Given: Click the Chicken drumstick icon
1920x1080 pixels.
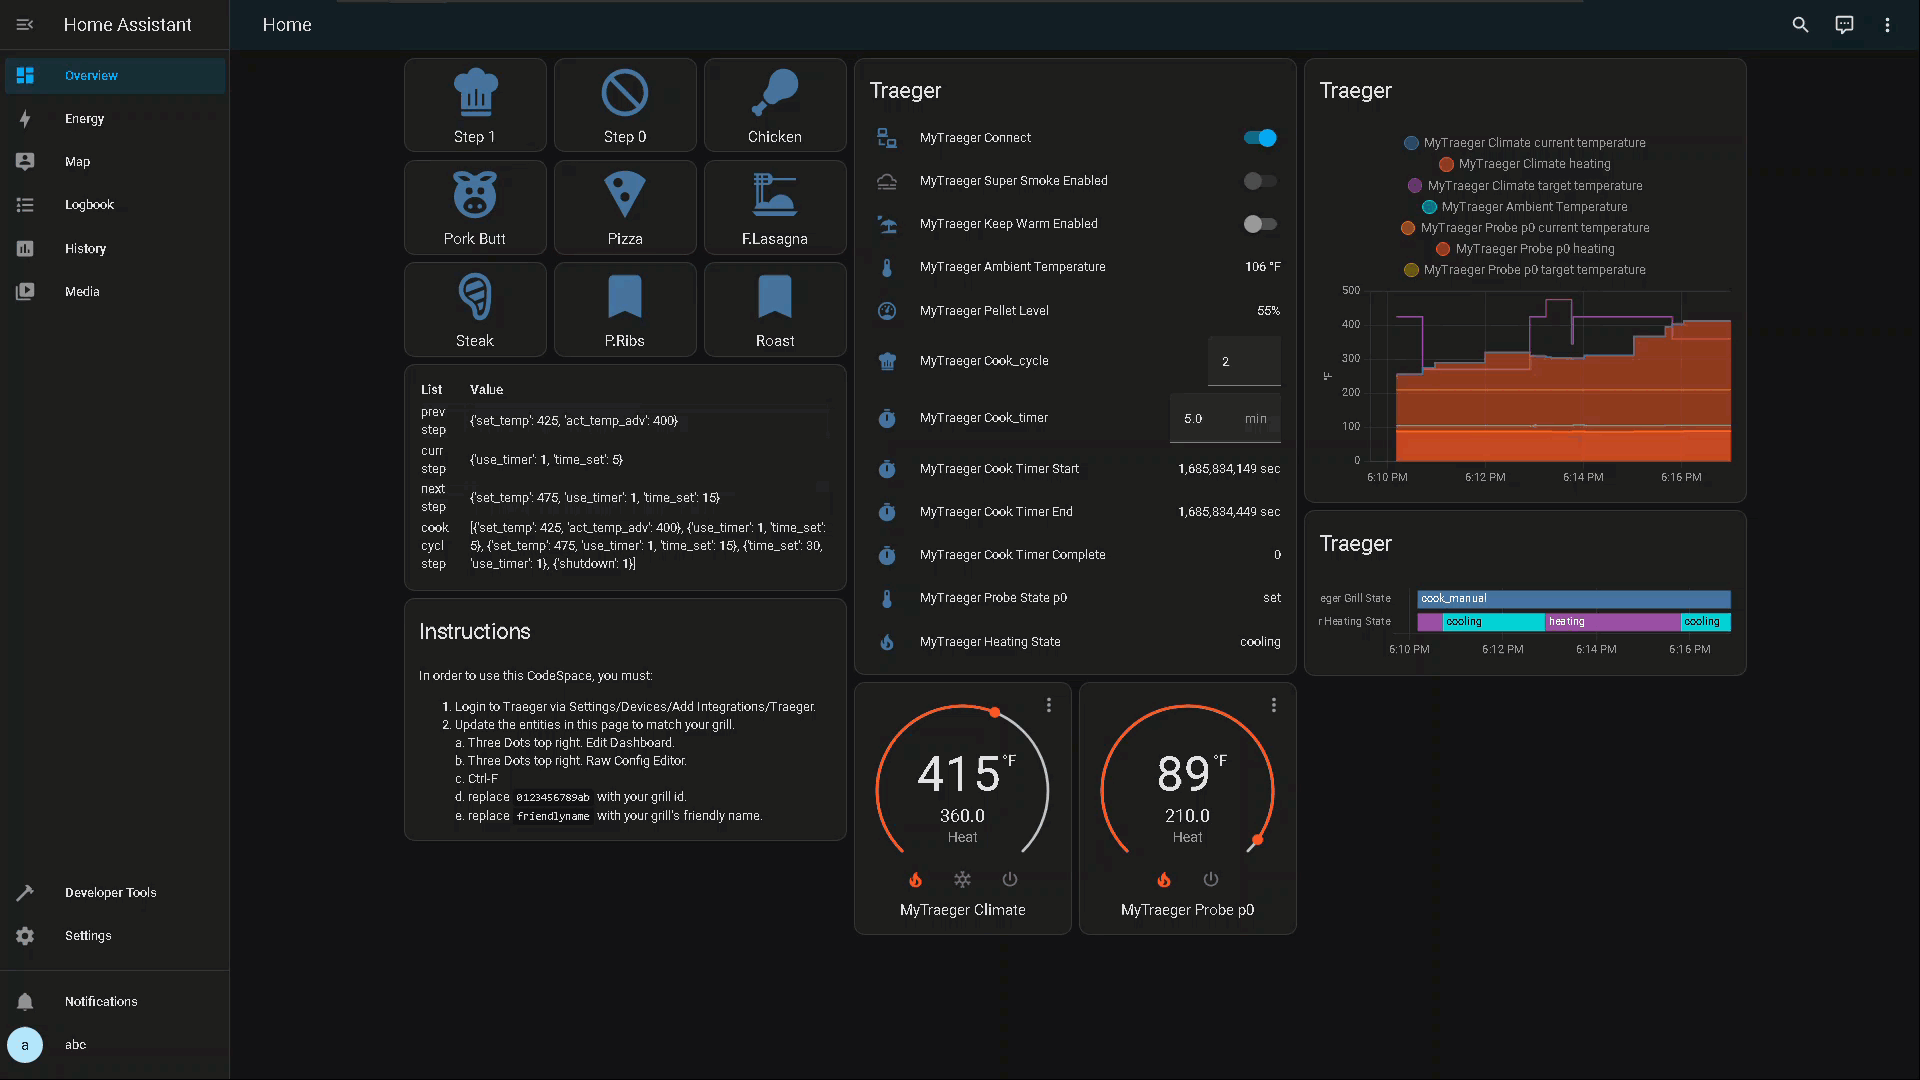Looking at the screenshot, I should tap(774, 92).
